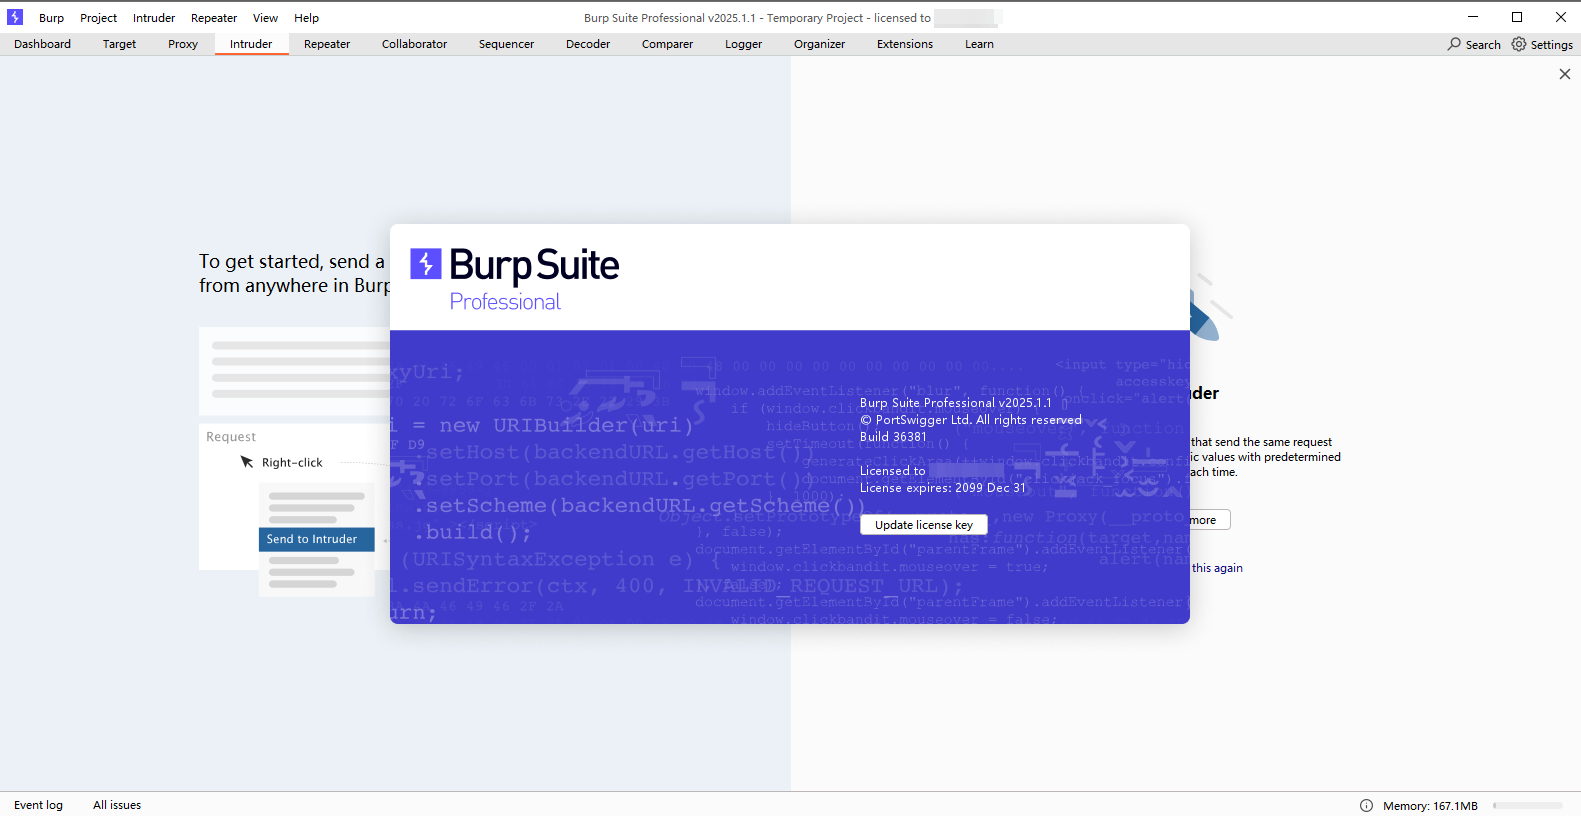The image size is (1581, 816).
Task: Switch to the Target tab
Action: pos(119,44)
